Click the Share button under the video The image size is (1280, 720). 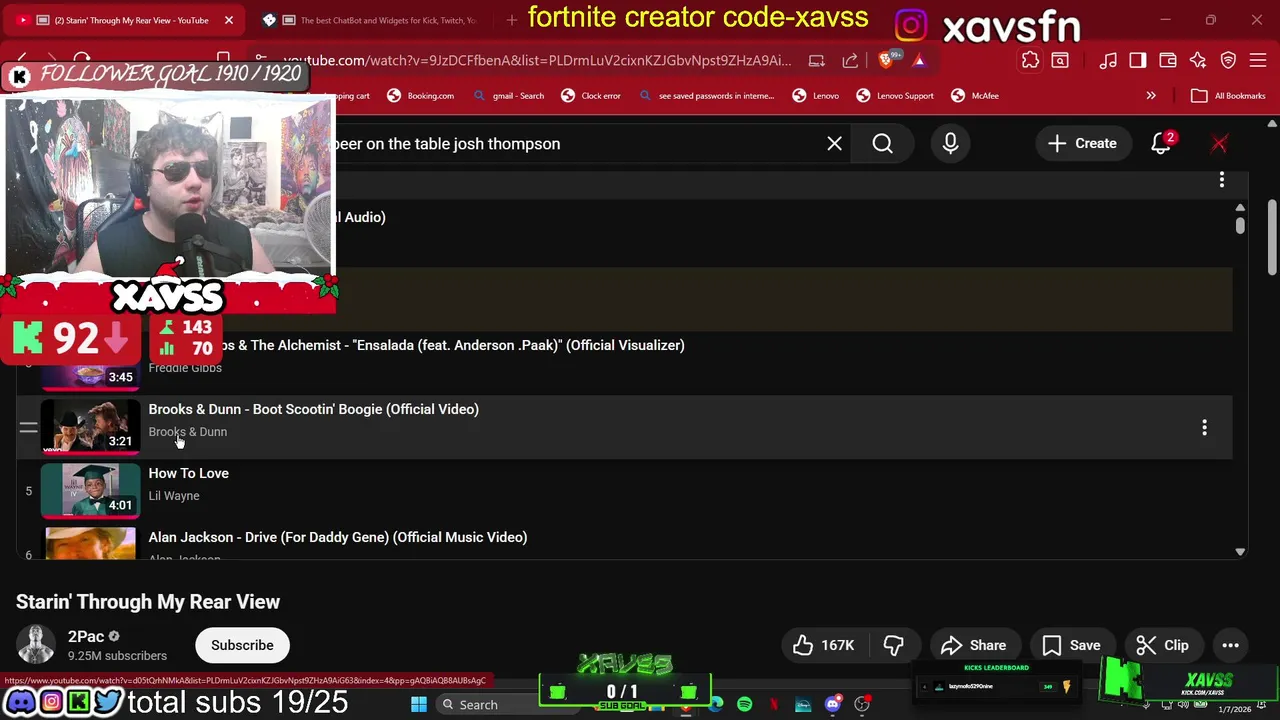[x=973, y=645]
